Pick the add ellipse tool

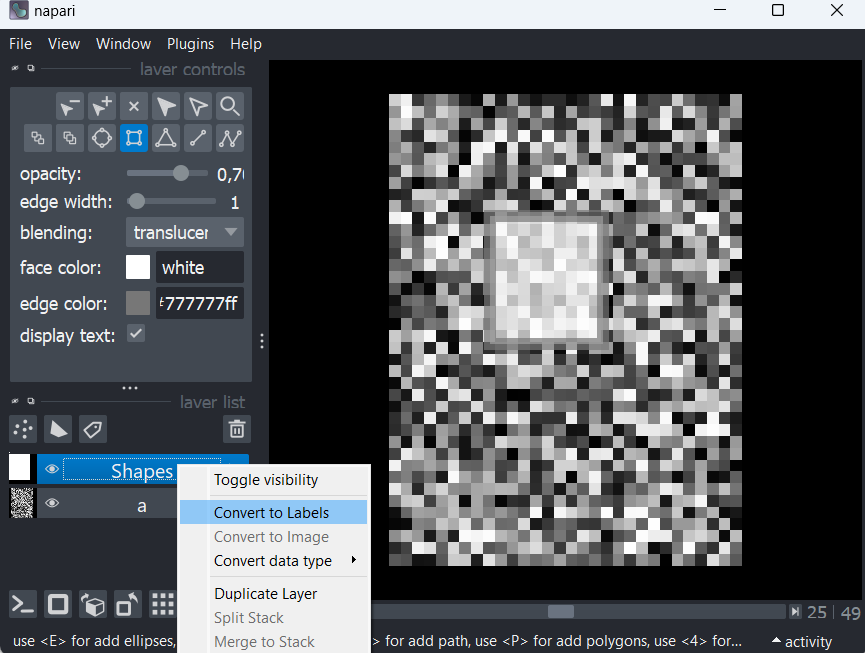102,138
